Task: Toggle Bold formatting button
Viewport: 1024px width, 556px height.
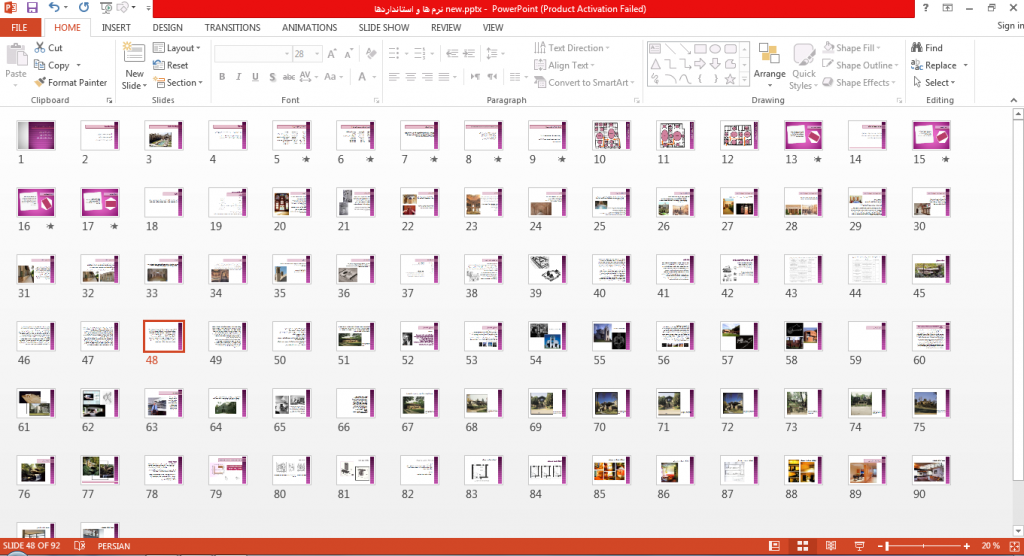Action: pos(222,76)
